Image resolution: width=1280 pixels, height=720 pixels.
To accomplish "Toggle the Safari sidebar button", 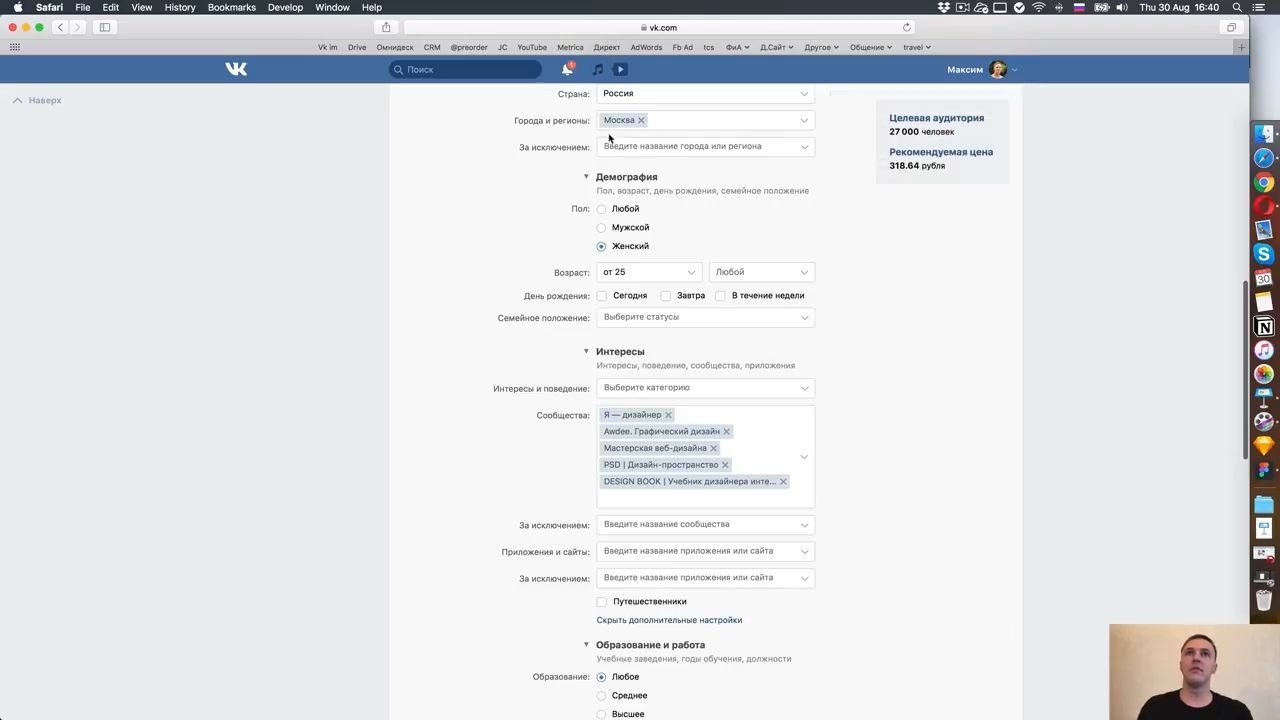I will tap(105, 27).
